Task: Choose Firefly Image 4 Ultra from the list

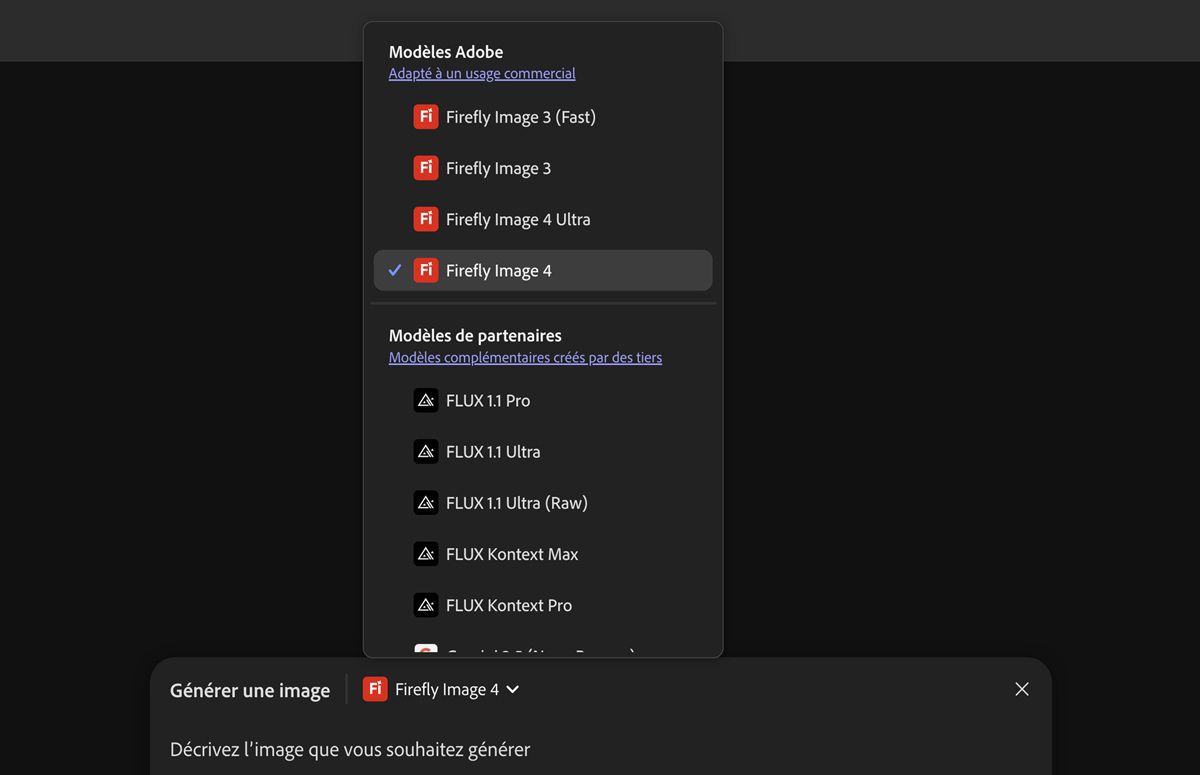Action: coord(518,219)
